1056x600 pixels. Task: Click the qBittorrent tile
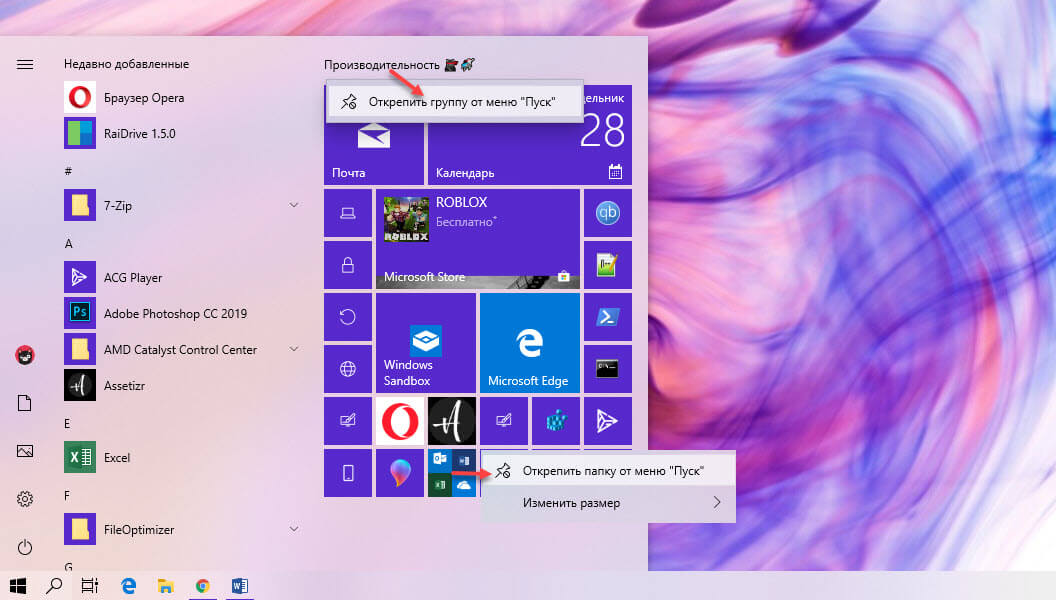[x=607, y=213]
